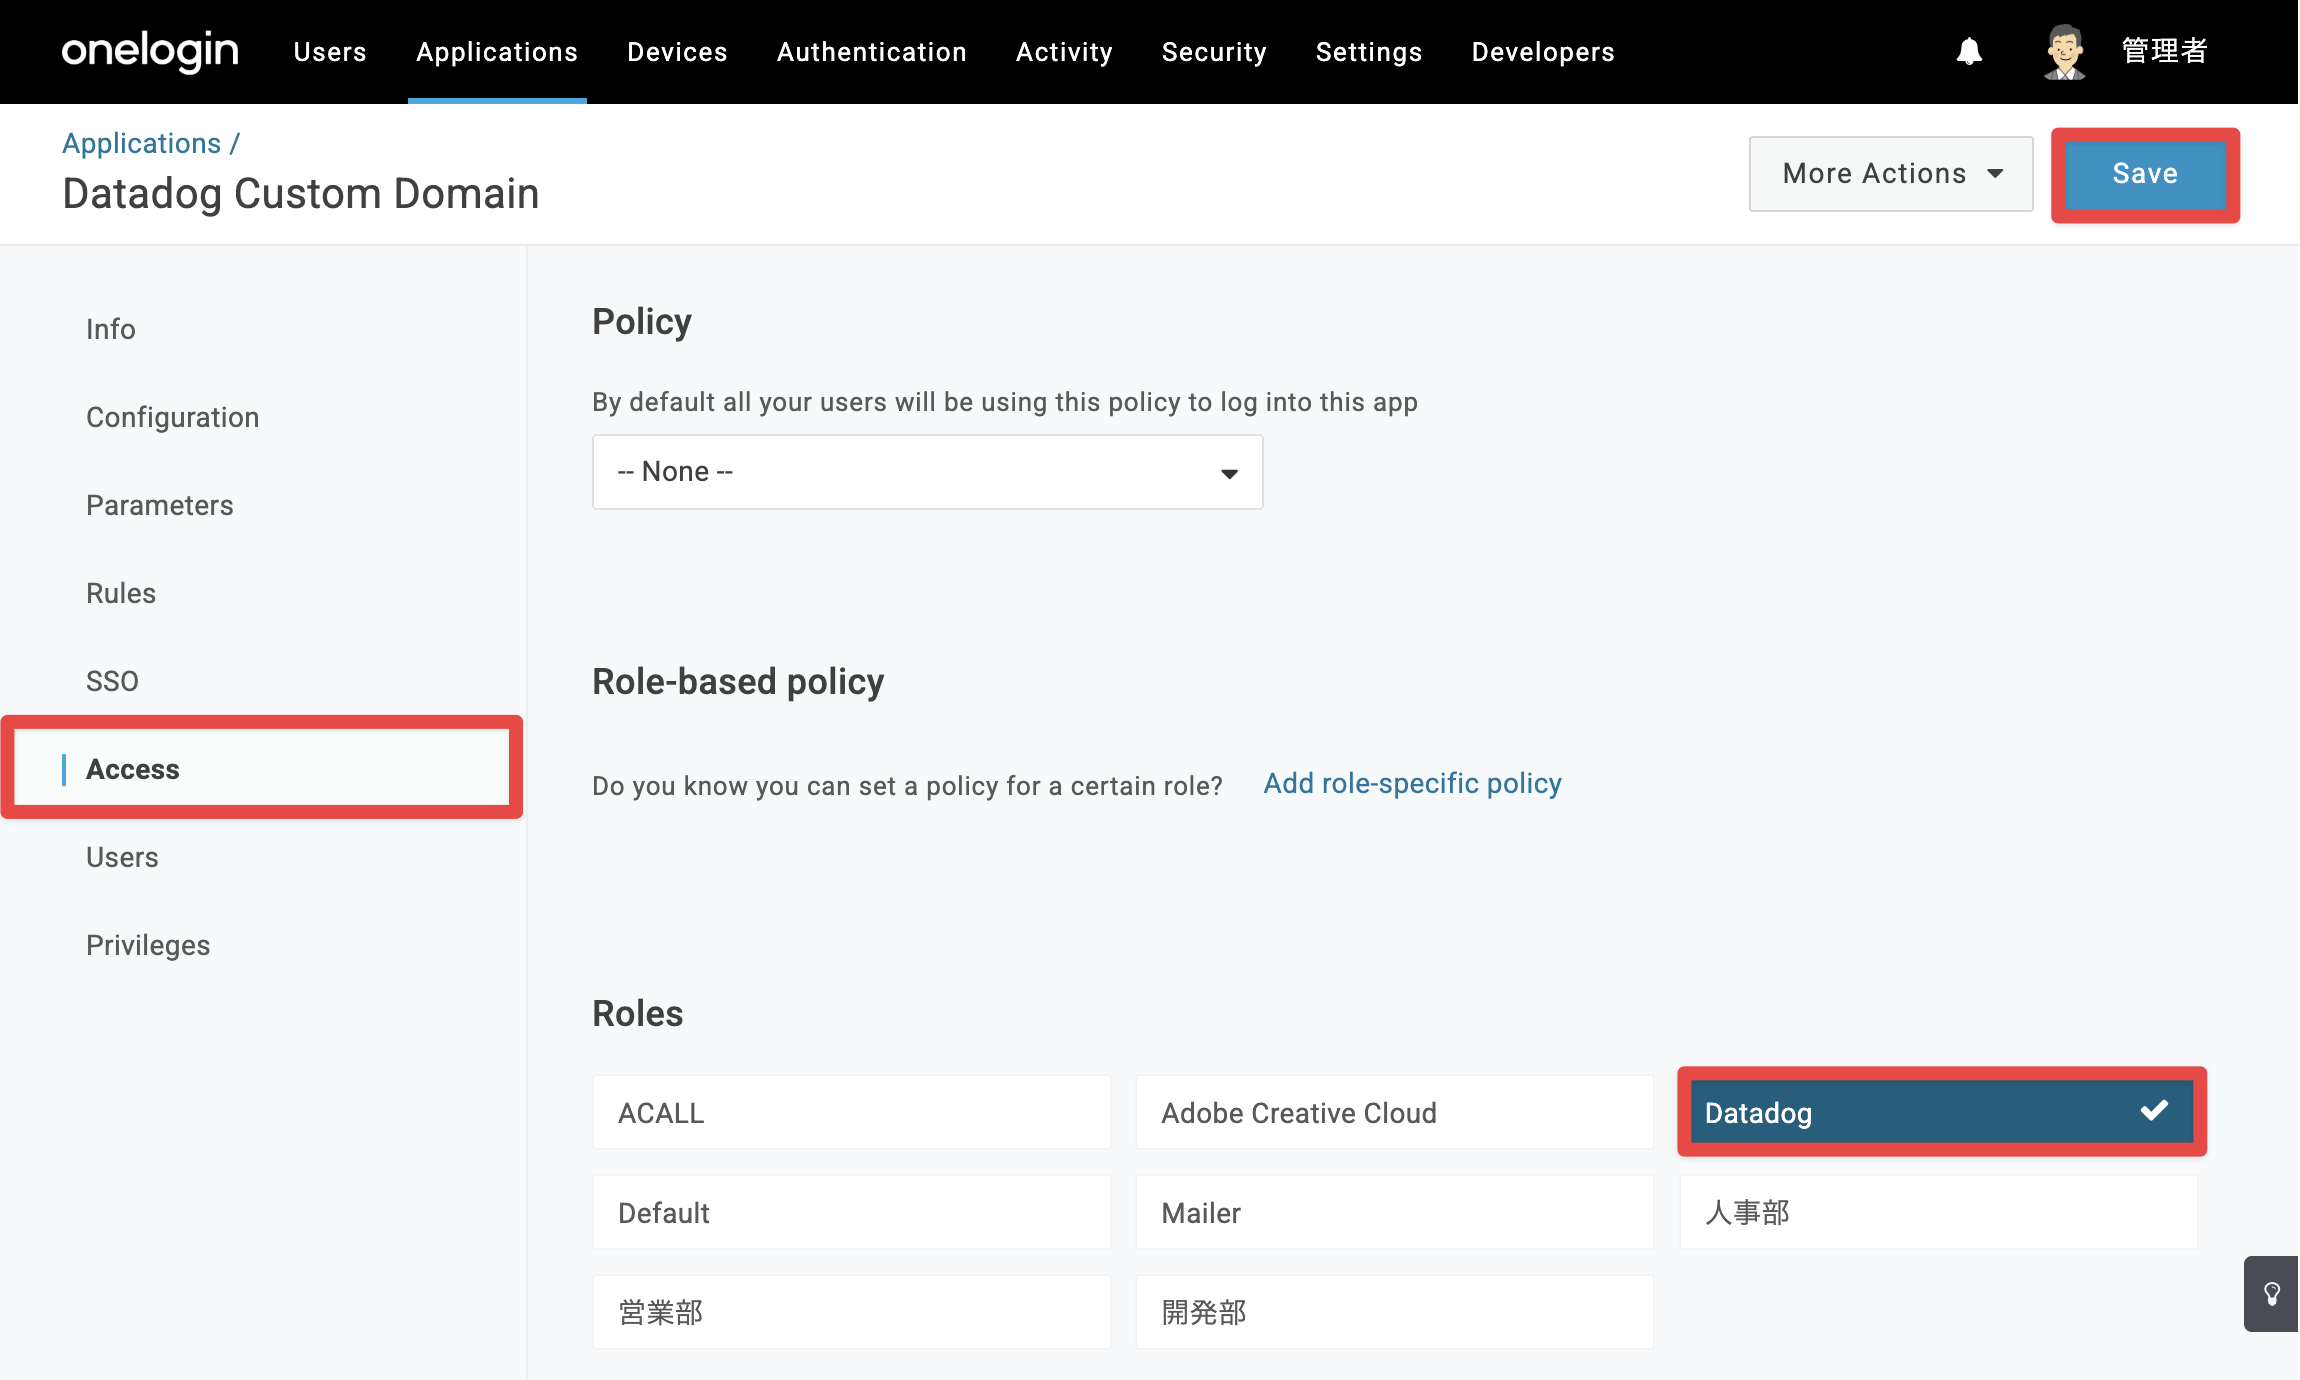Screen dimensions: 2300x1380
Task: Click the admin user avatar
Action: [x=2064, y=51]
